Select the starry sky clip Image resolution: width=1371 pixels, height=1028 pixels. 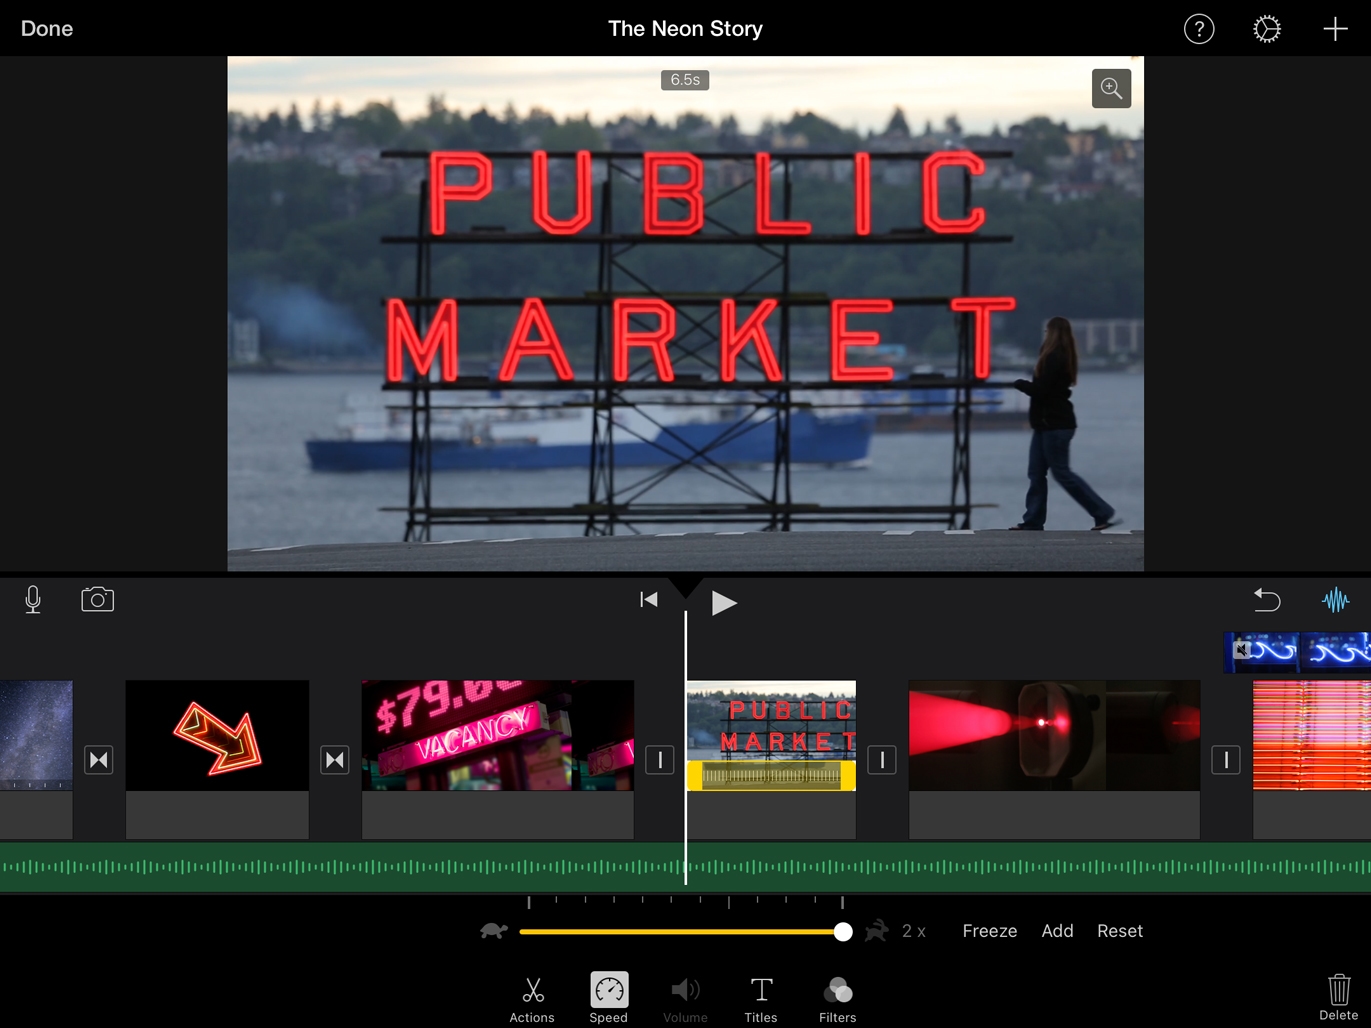click(x=36, y=735)
